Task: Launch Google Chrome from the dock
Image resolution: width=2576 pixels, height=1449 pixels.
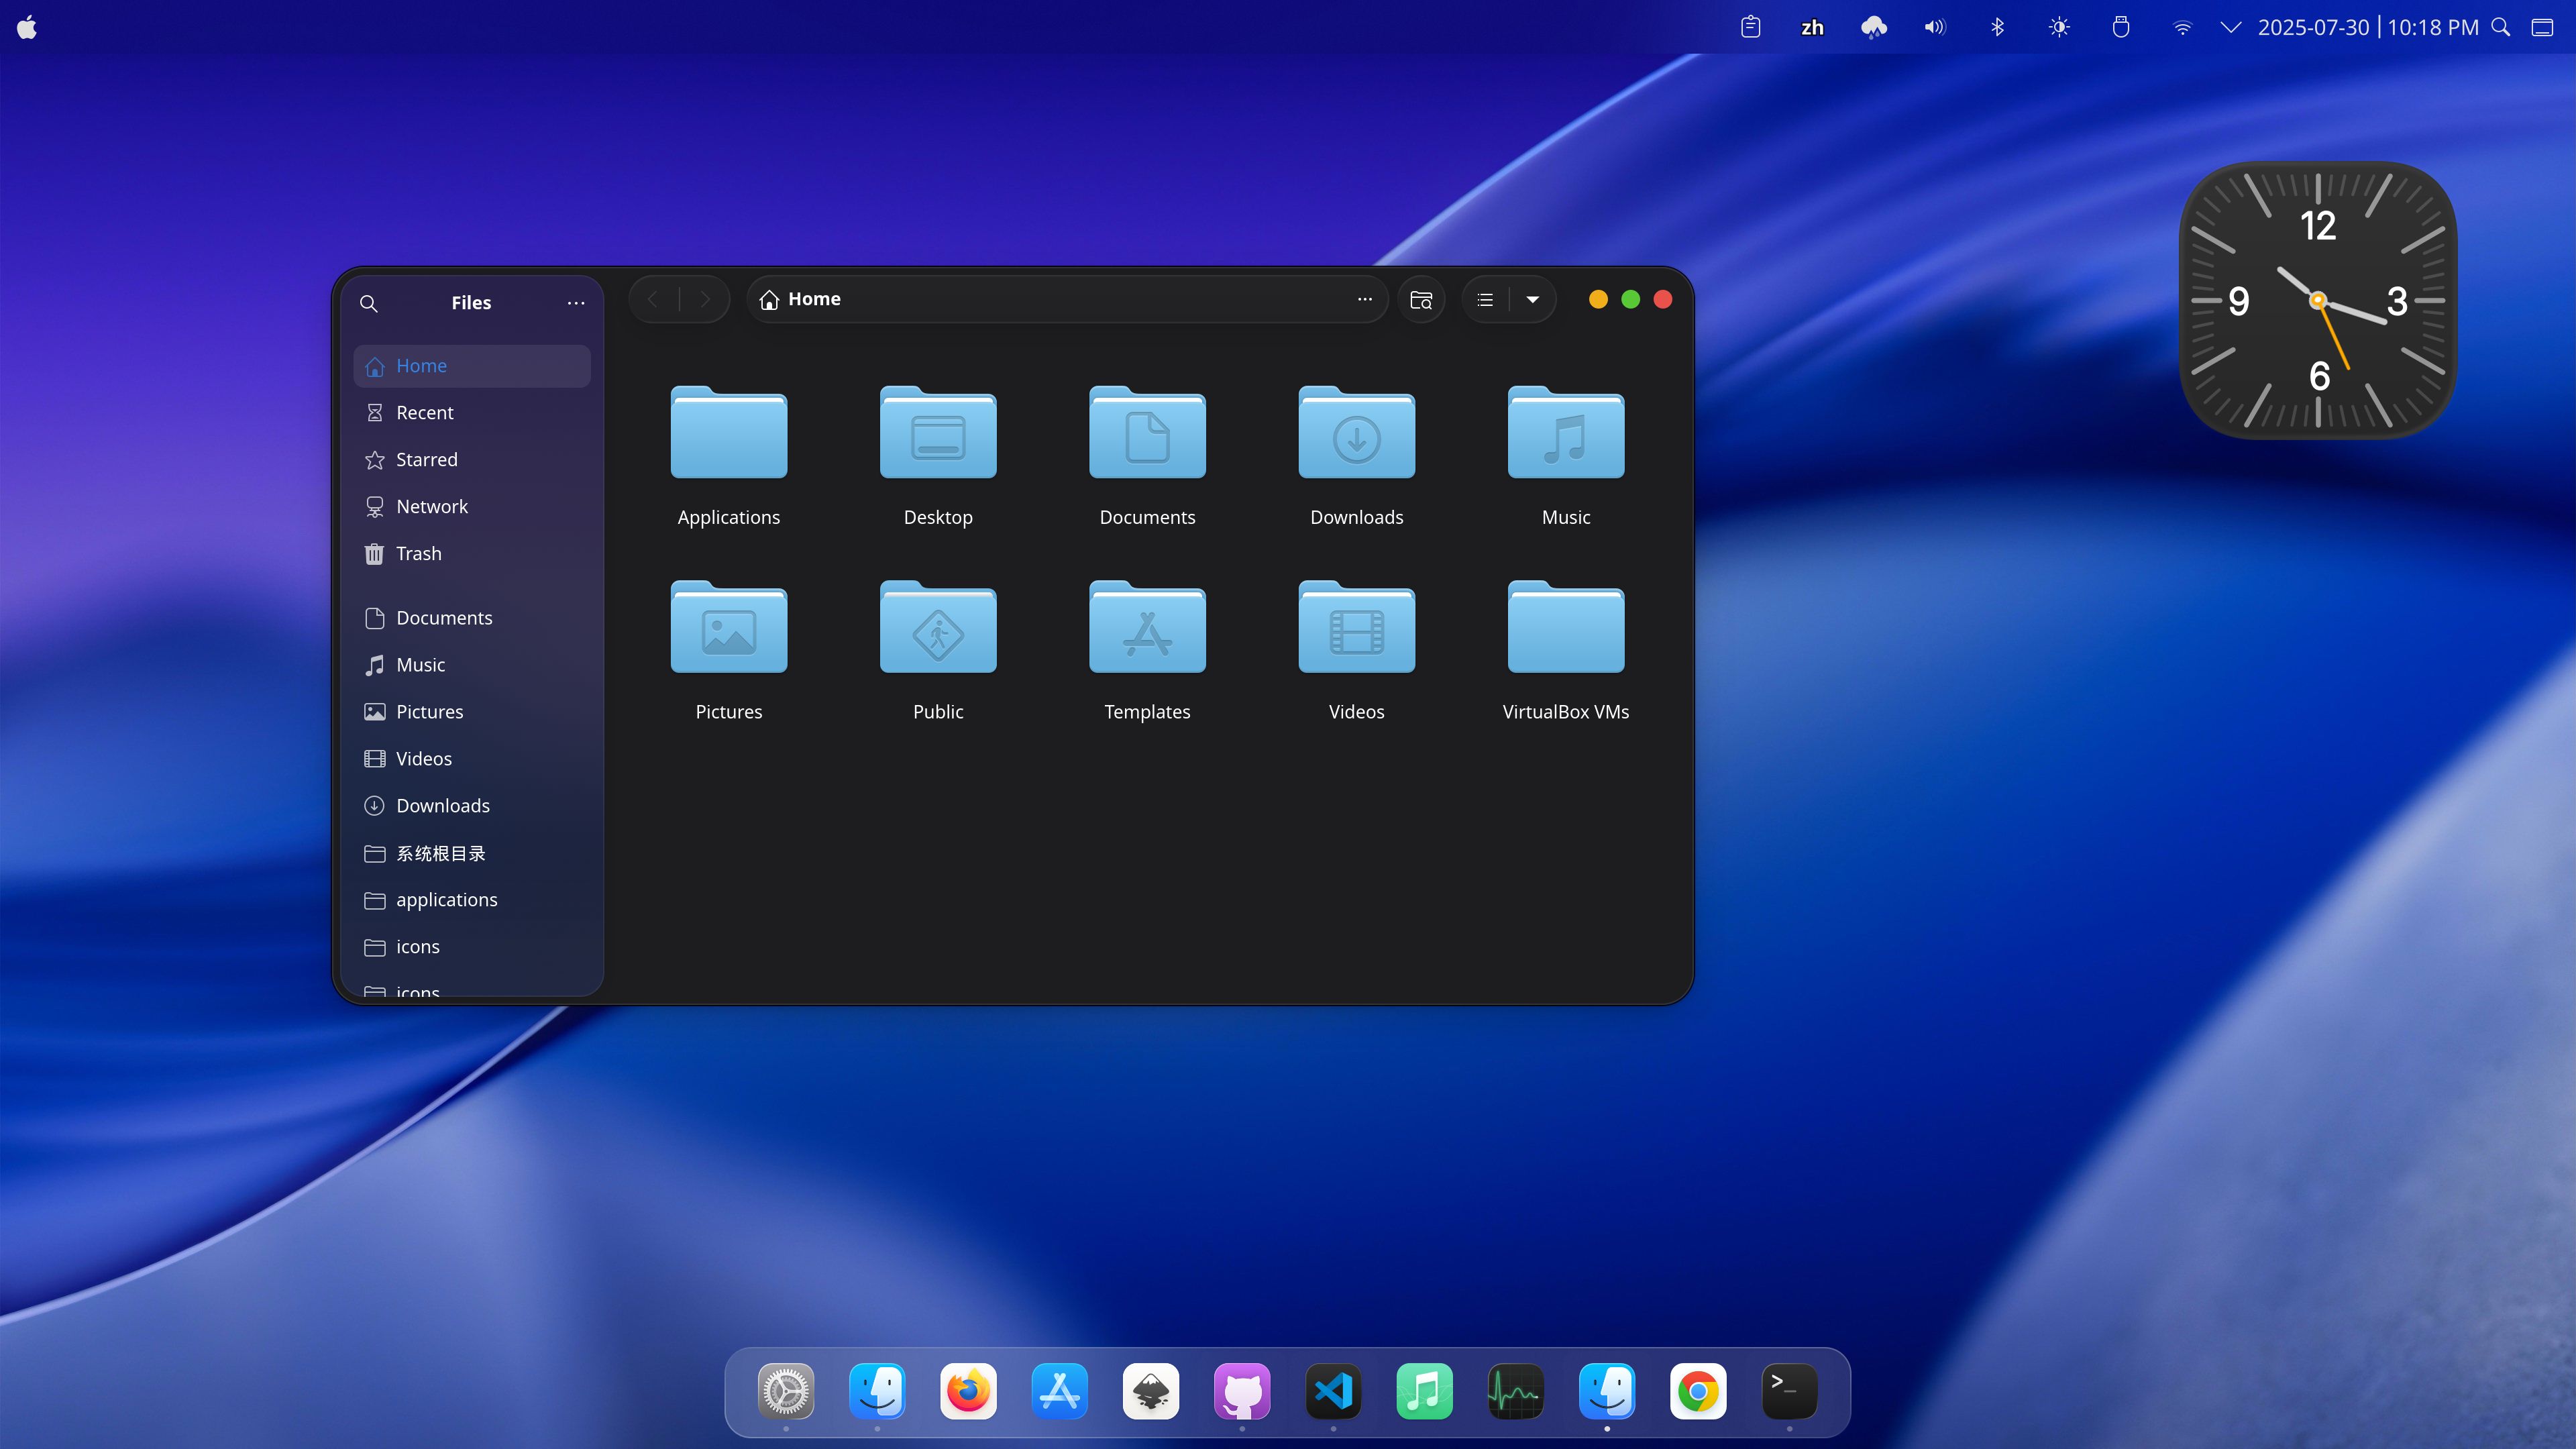Action: pyautogui.click(x=1698, y=1391)
